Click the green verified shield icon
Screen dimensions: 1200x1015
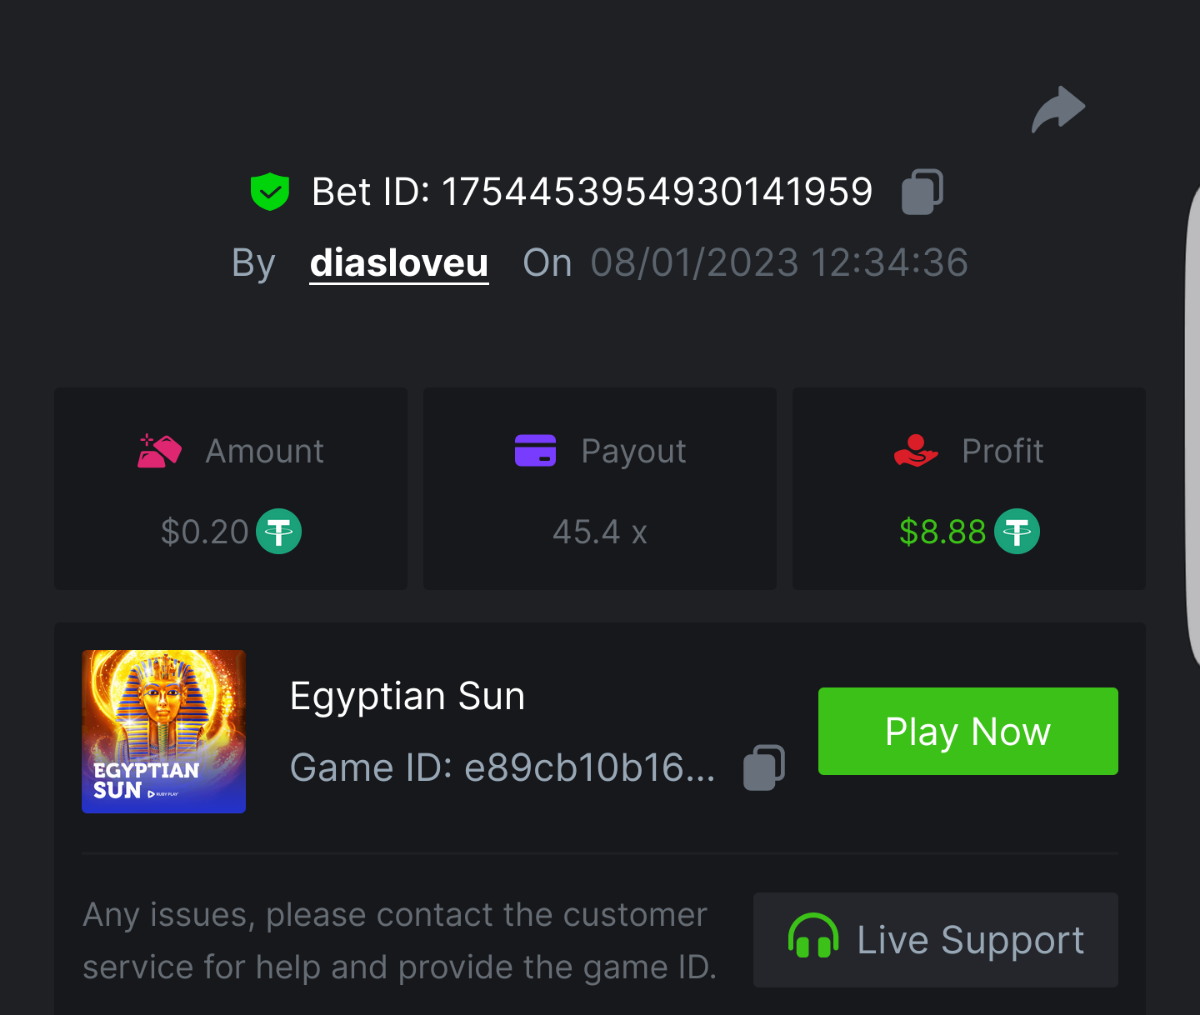[x=270, y=191]
